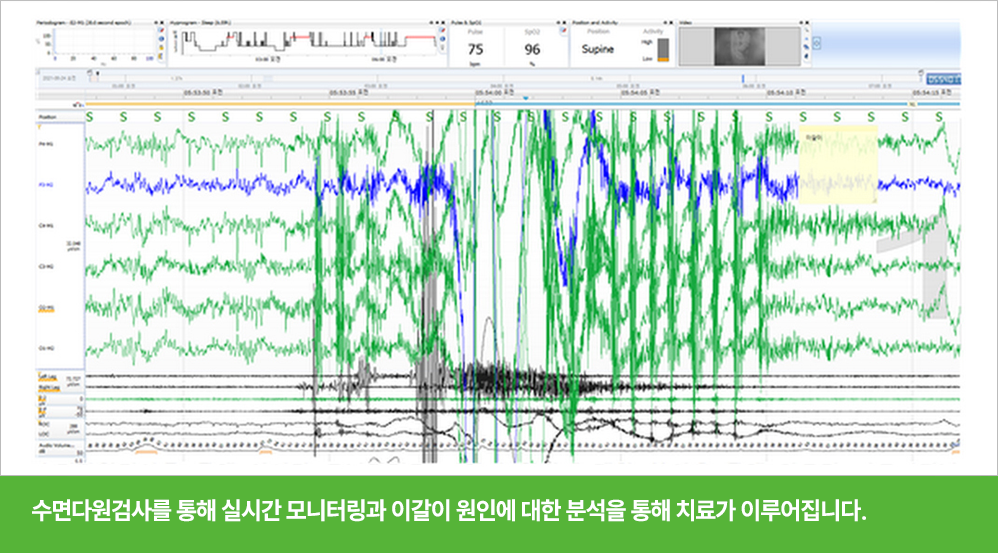Select the Left Leg channel label

tap(49, 378)
